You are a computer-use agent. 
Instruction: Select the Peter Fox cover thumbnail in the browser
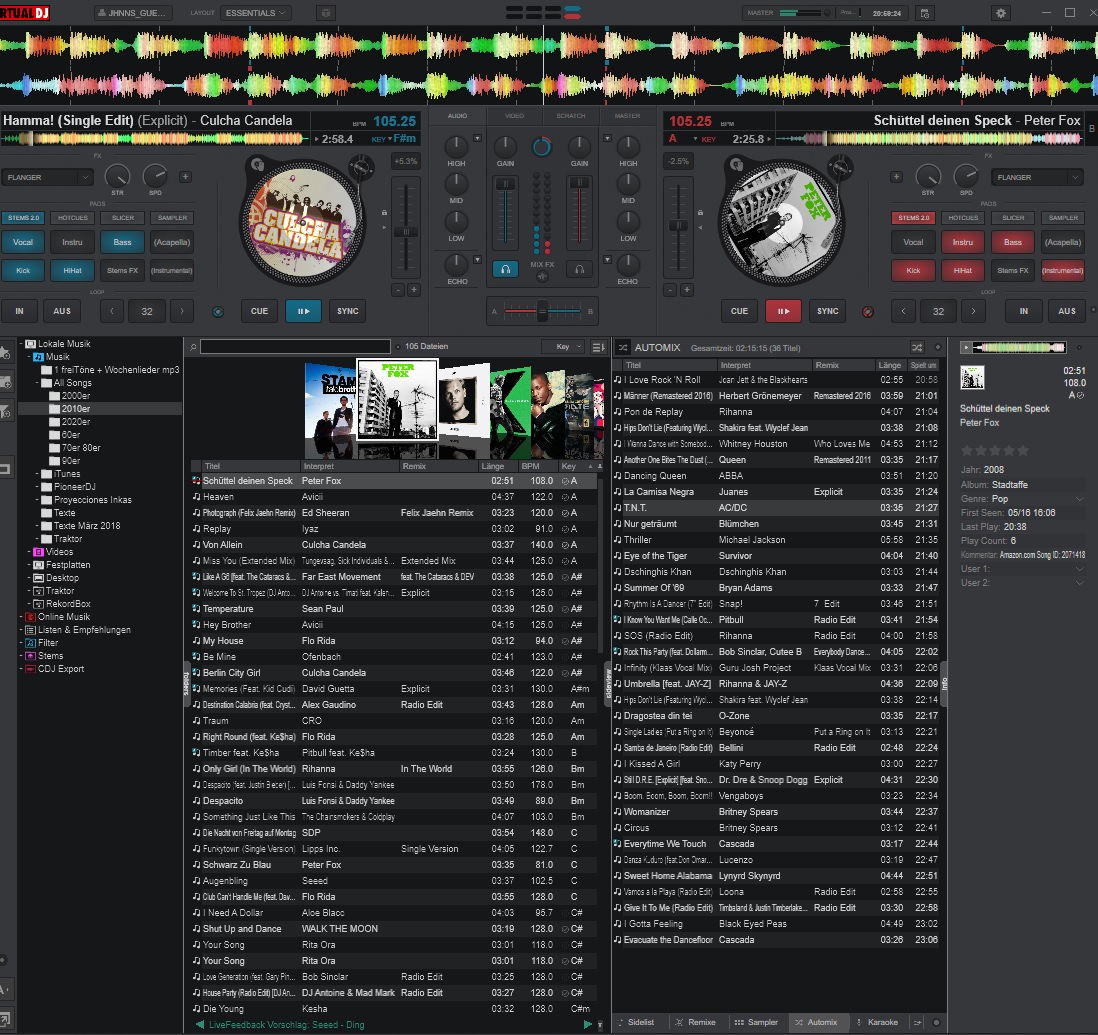tap(397, 399)
